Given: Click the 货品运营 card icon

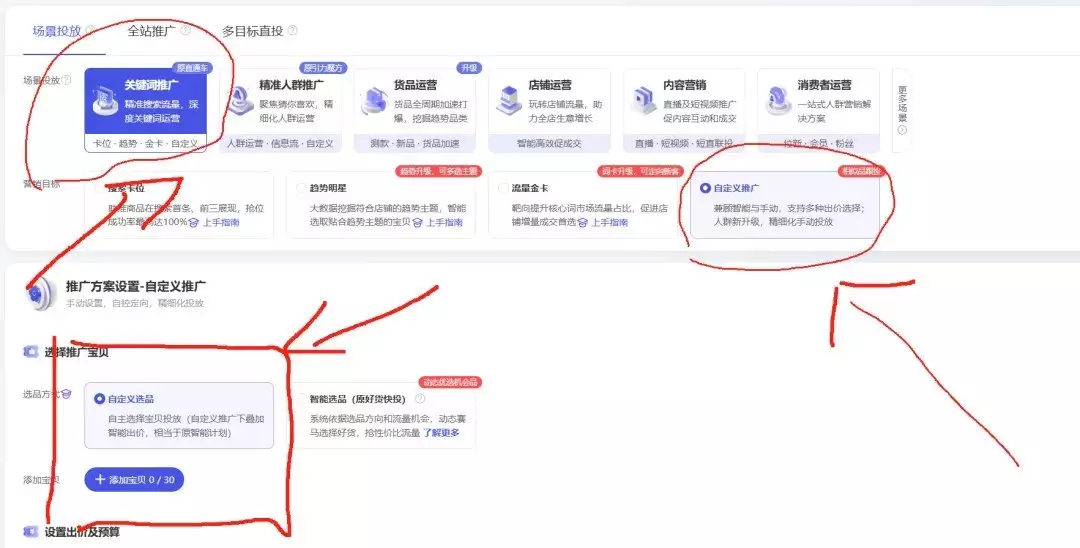Looking at the screenshot, I should click(375, 101).
